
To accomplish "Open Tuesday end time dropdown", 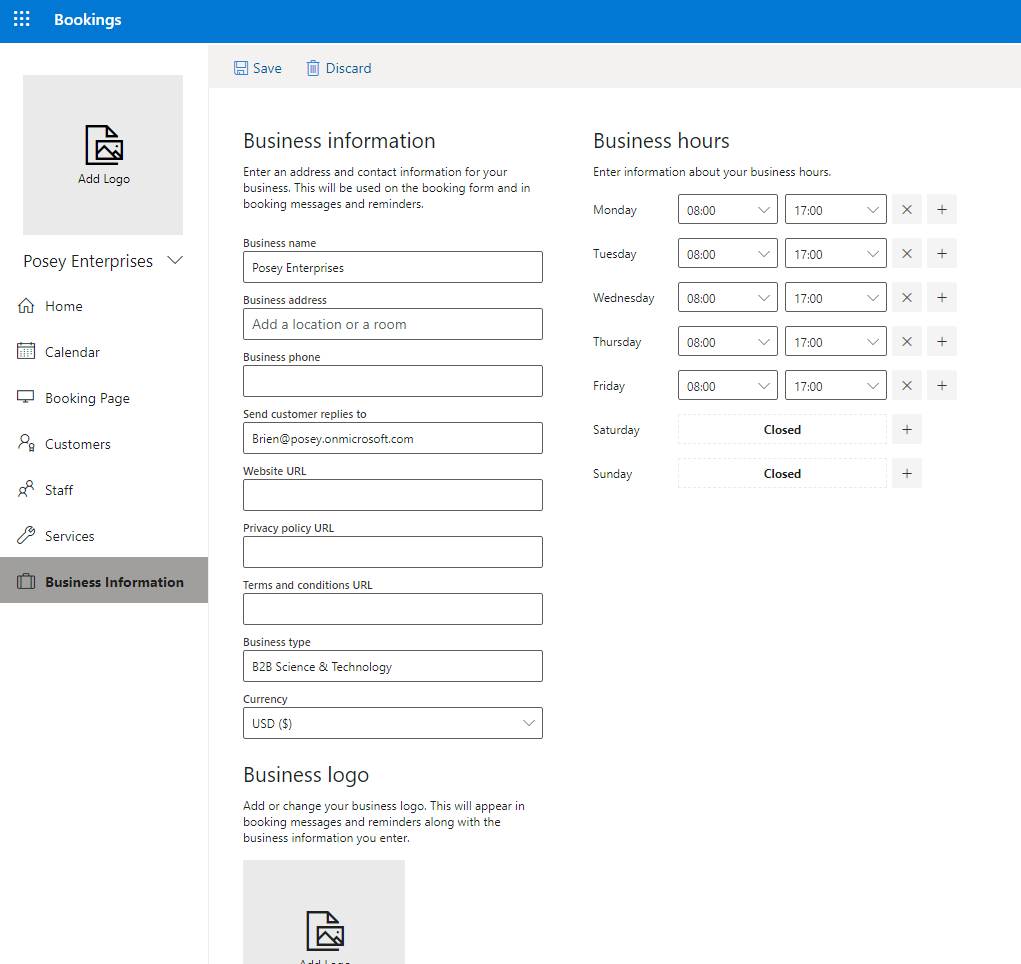I will tap(835, 253).
